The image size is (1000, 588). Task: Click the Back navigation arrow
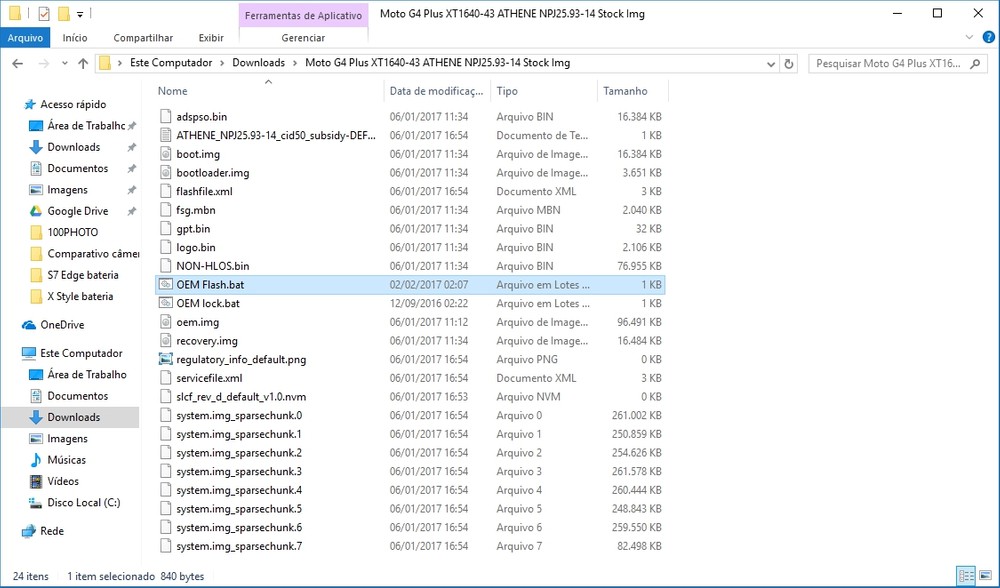(x=17, y=63)
